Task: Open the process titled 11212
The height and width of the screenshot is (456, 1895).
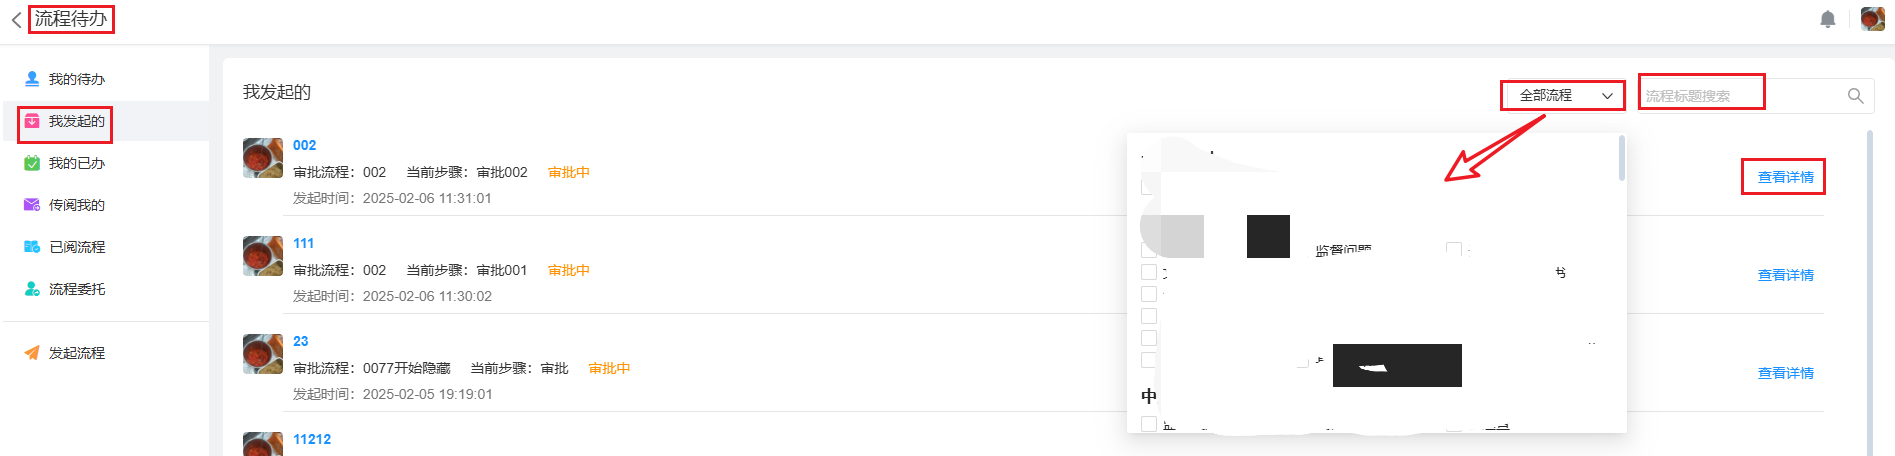Action: point(311,439)
